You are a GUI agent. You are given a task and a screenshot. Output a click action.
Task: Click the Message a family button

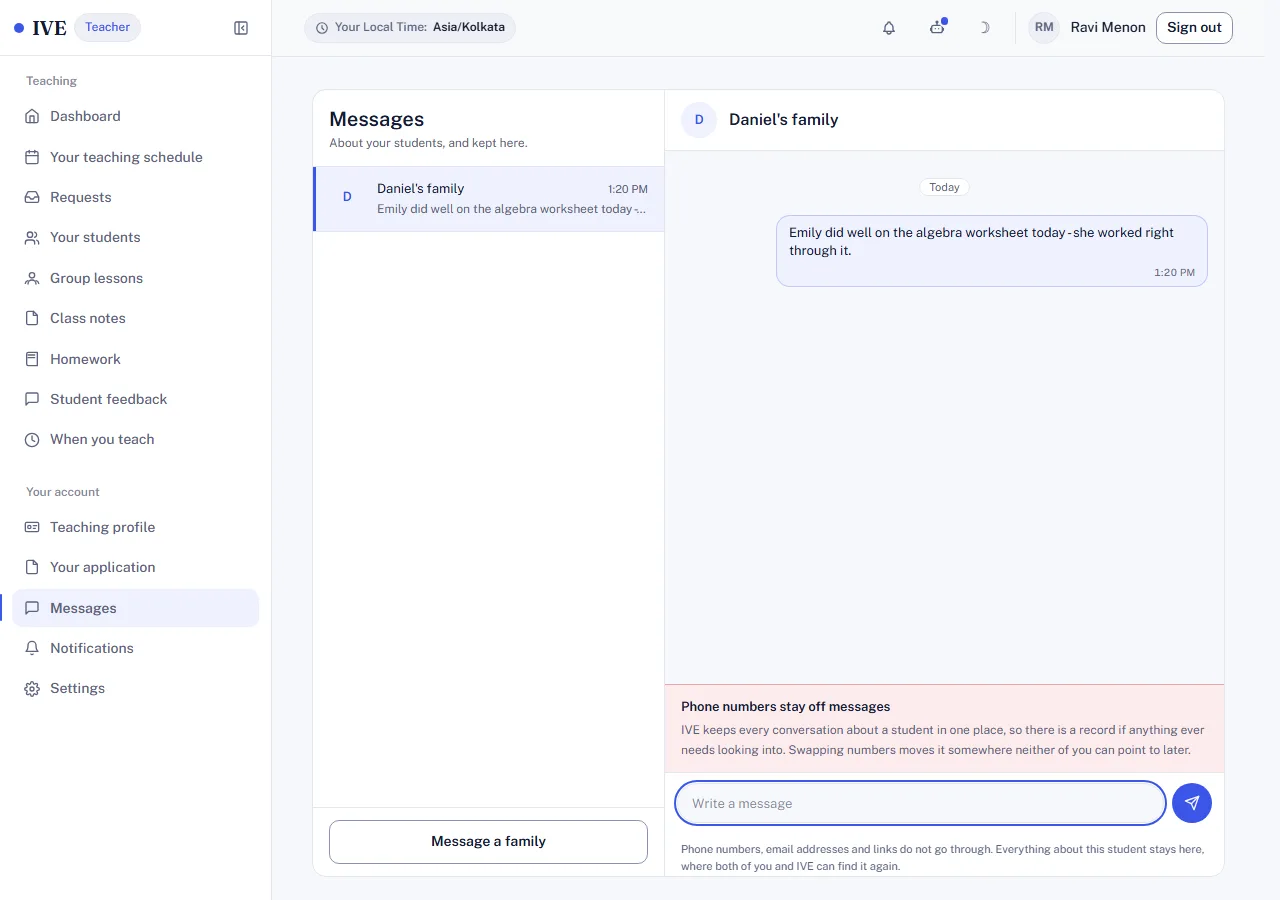pyautogui.click(x=488, y=842)
